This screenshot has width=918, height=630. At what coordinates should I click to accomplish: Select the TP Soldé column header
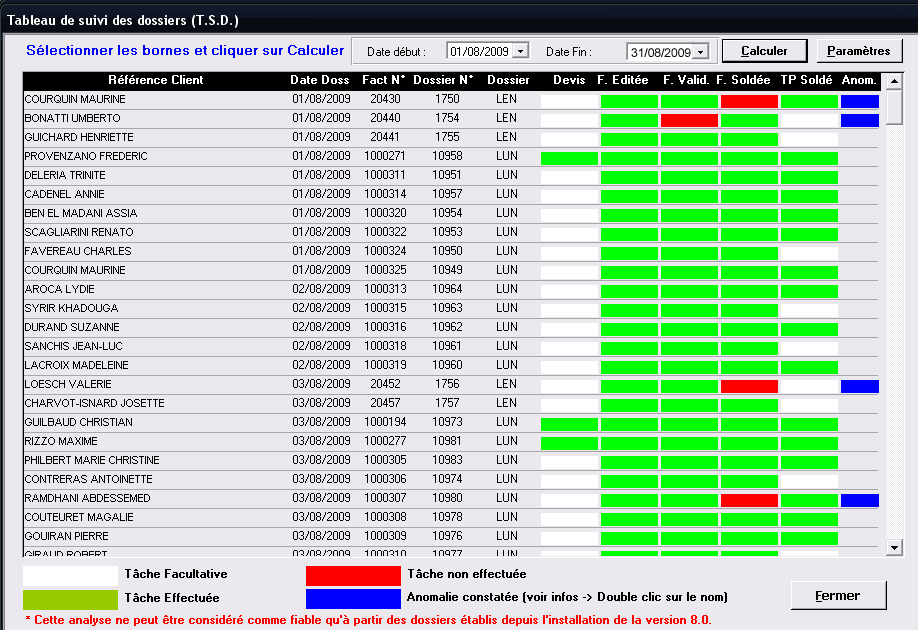pos(806,80)
